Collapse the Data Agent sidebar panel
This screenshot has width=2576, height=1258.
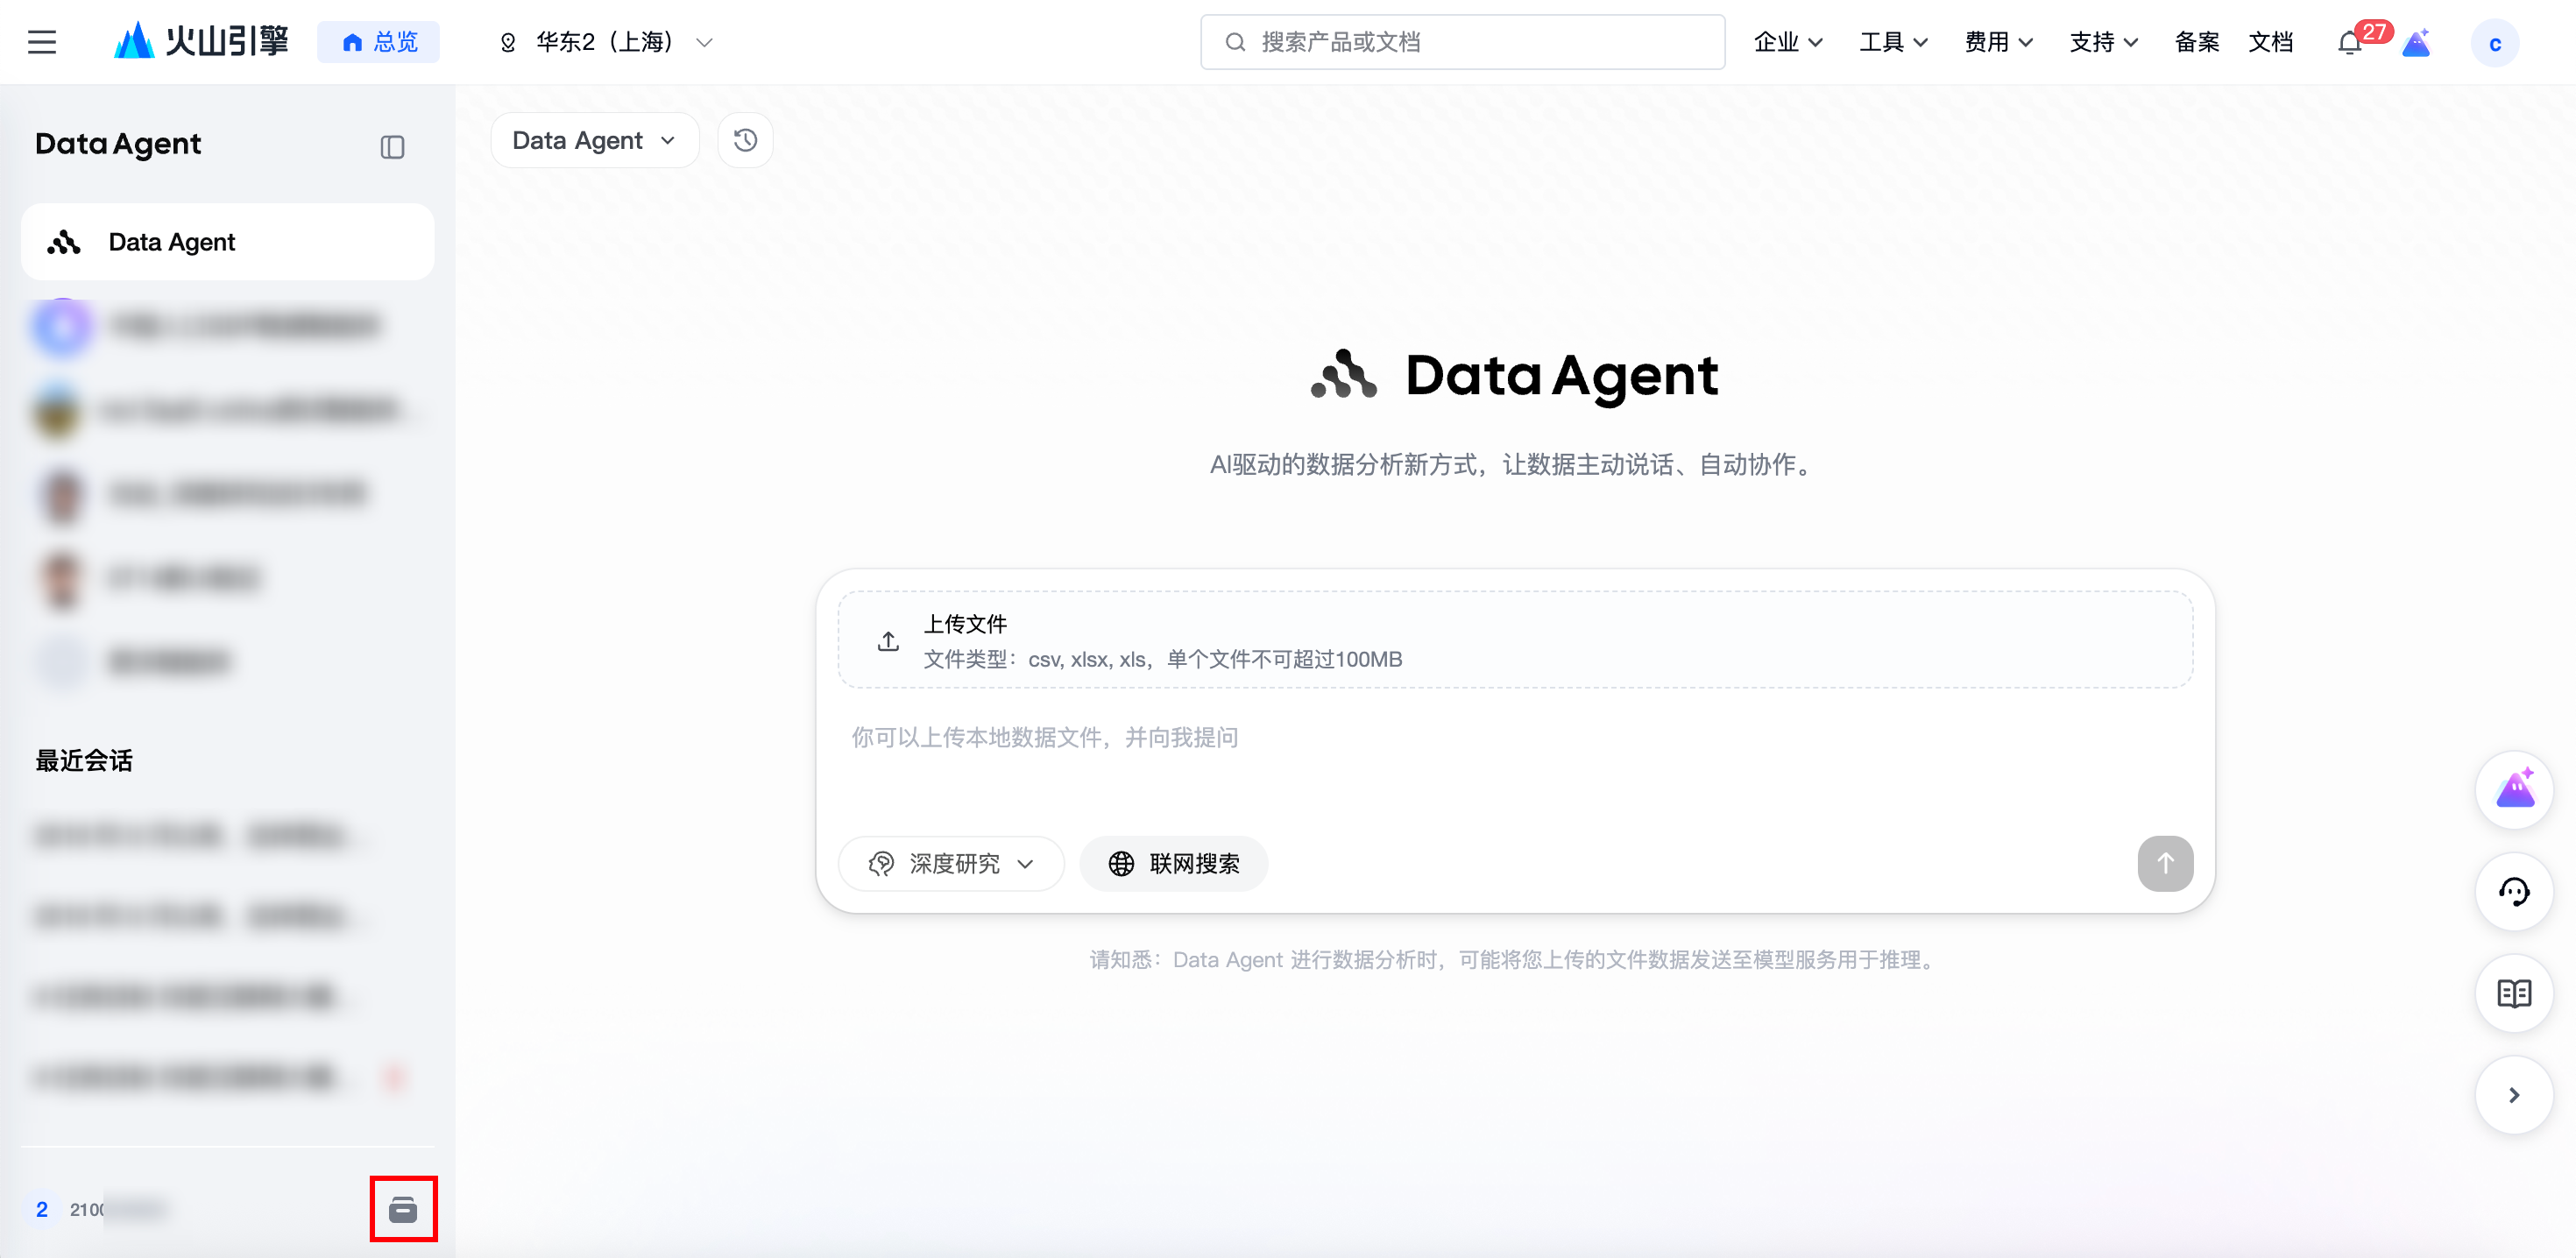coord(392,147)
